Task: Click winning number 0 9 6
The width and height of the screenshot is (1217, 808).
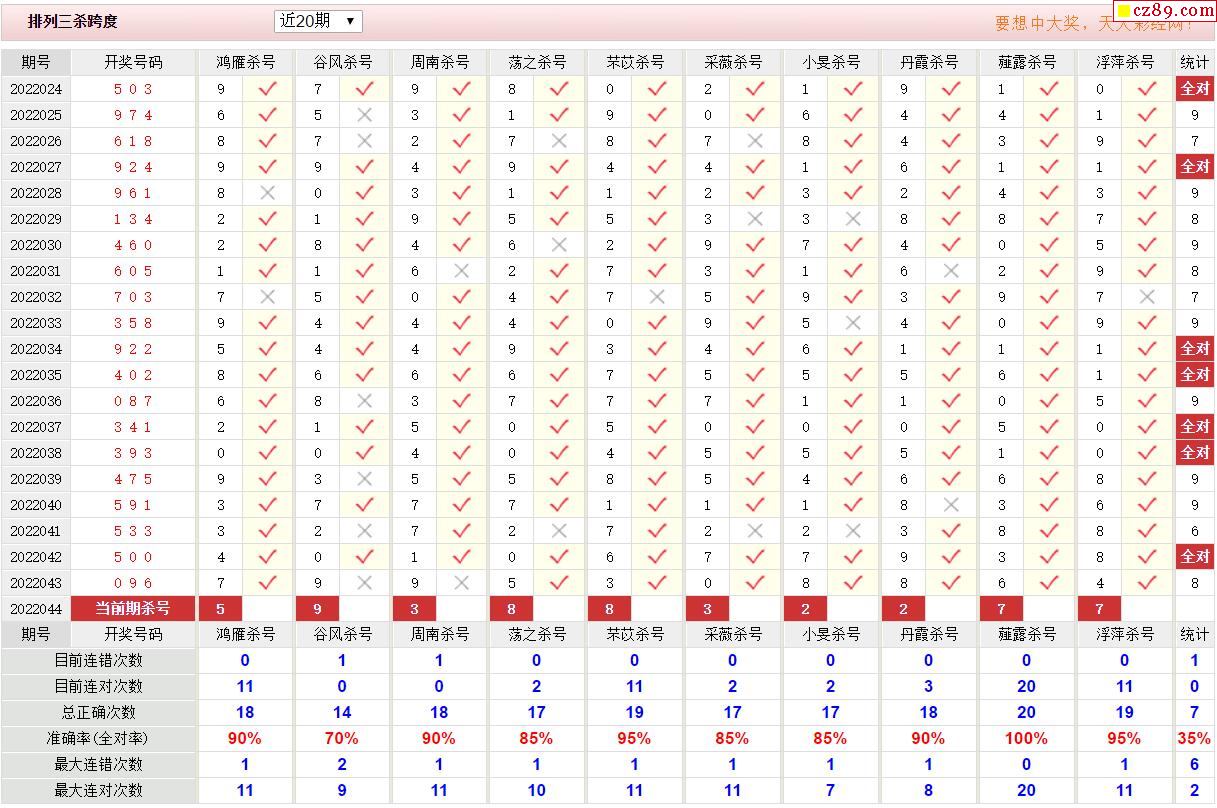Action: [x=133, y=583]
